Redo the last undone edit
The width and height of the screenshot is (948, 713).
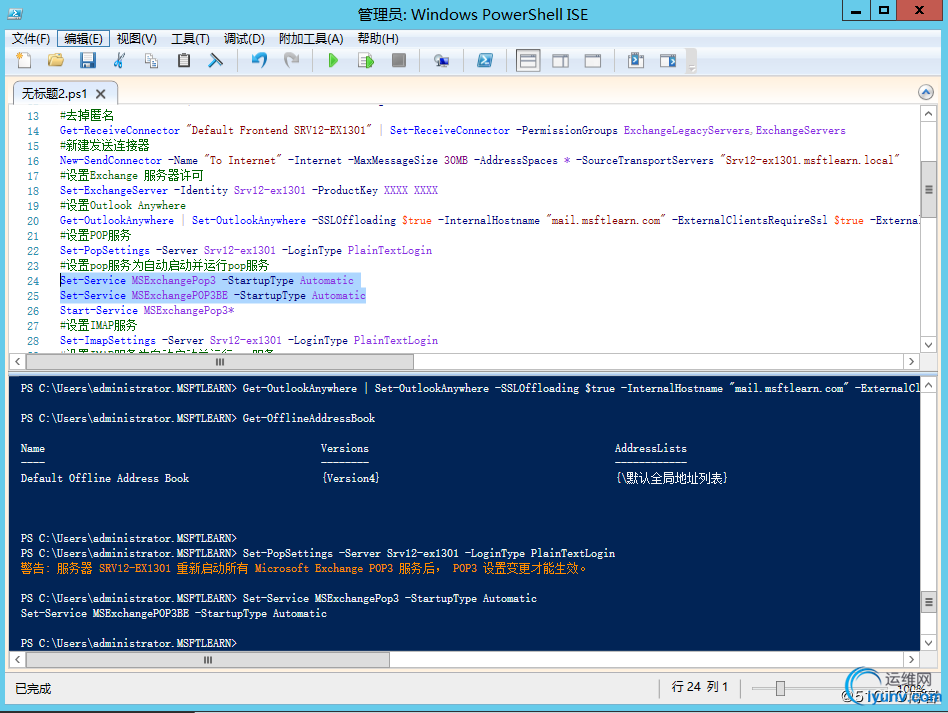click(292, 60)
